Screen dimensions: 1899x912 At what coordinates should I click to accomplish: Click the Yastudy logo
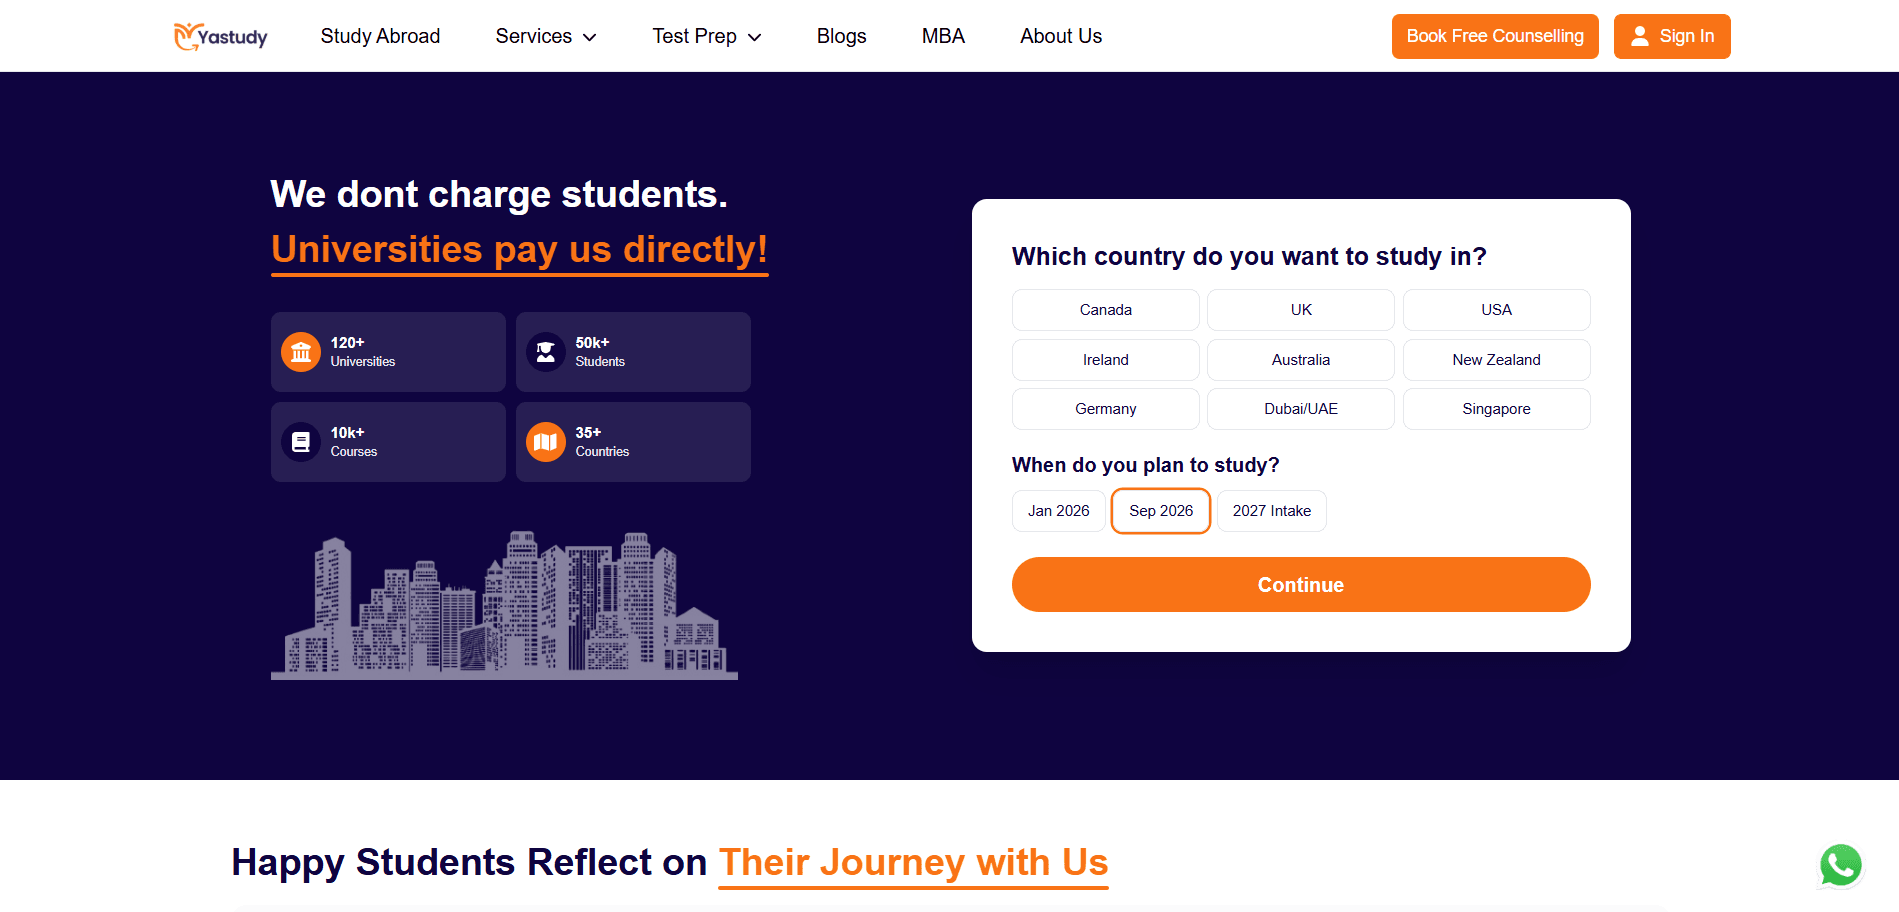(x=220, y=37)
